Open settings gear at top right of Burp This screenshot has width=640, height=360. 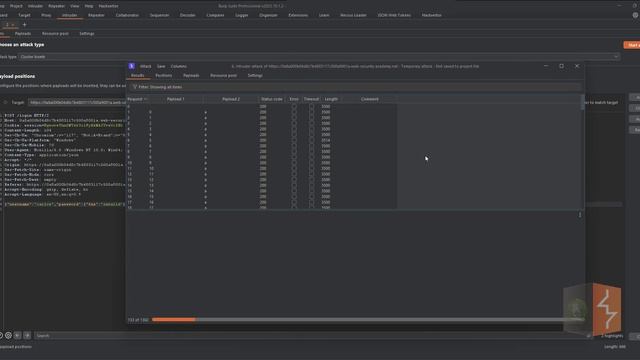636,15
